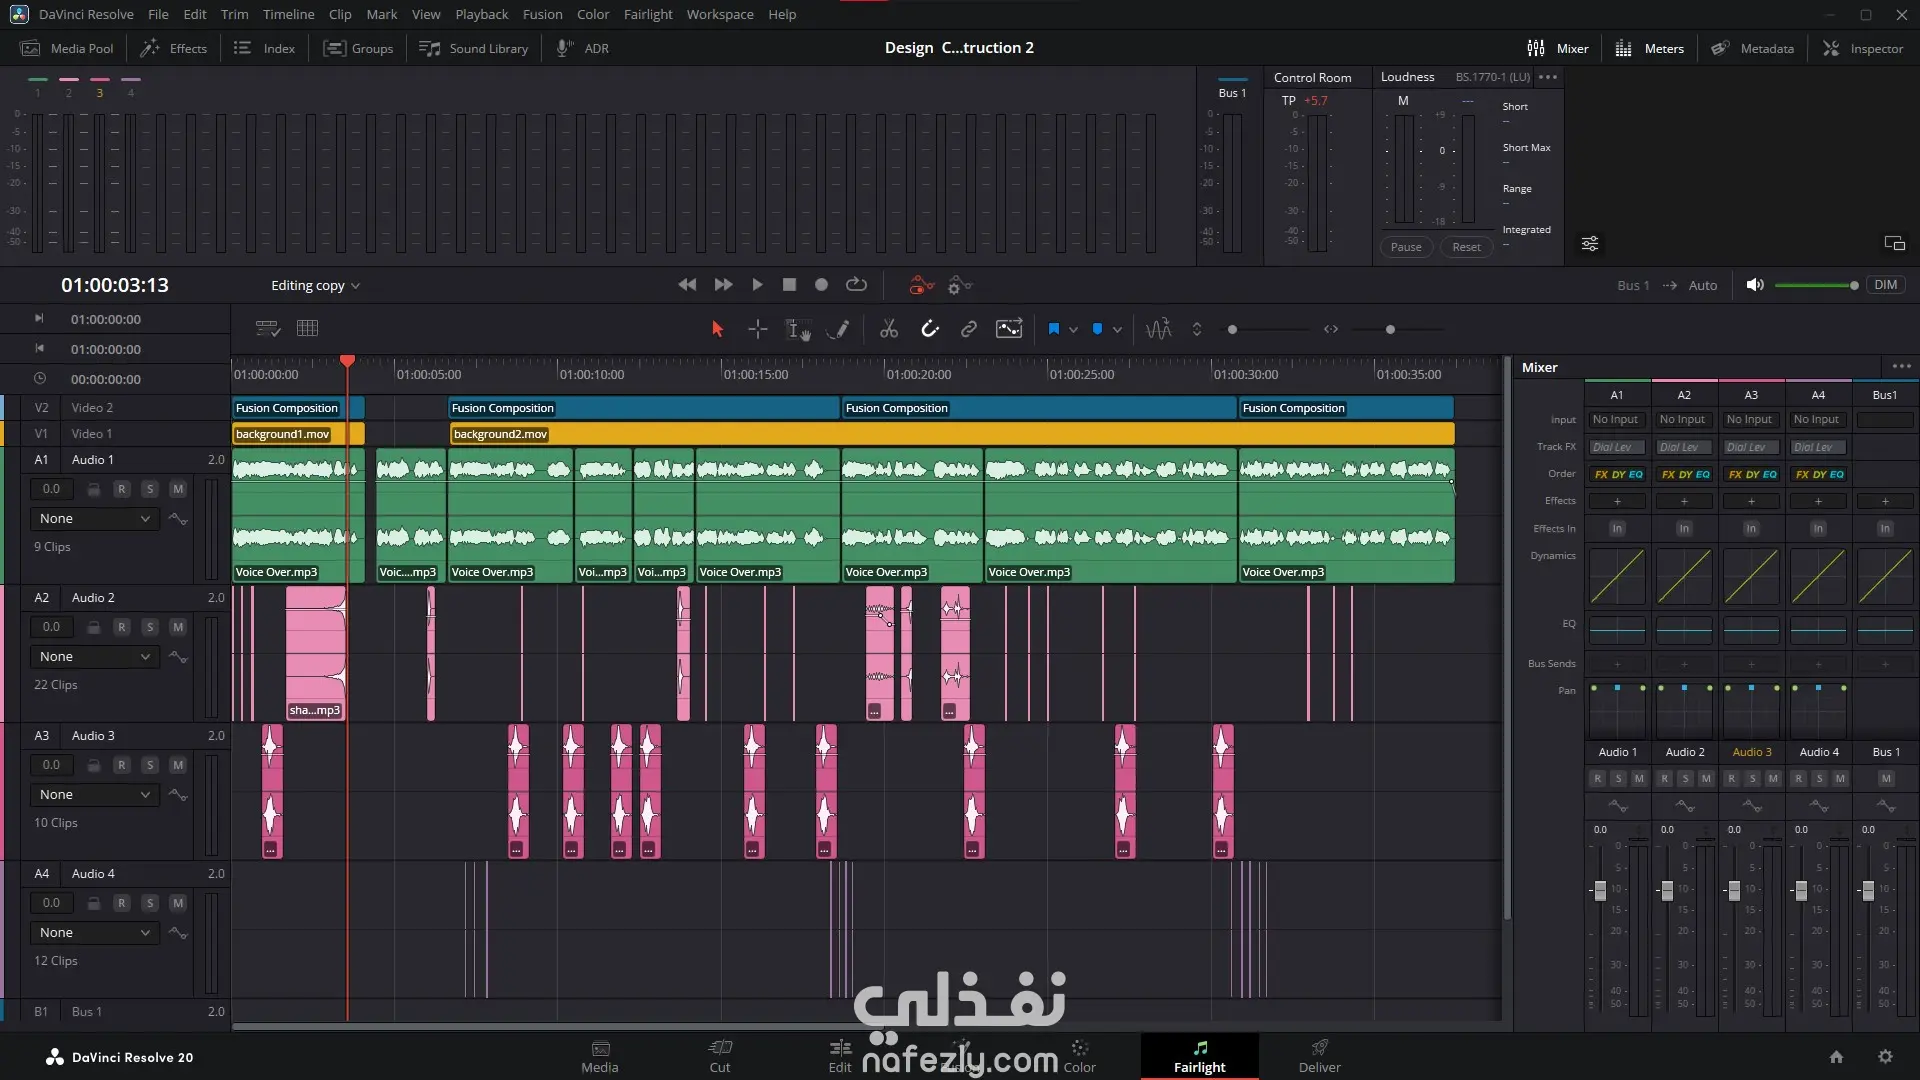Image resolution: width=1920 pixels, height=1080 pixels.
Task: Click the loop playback icon
Action: [x=856, y=285]
